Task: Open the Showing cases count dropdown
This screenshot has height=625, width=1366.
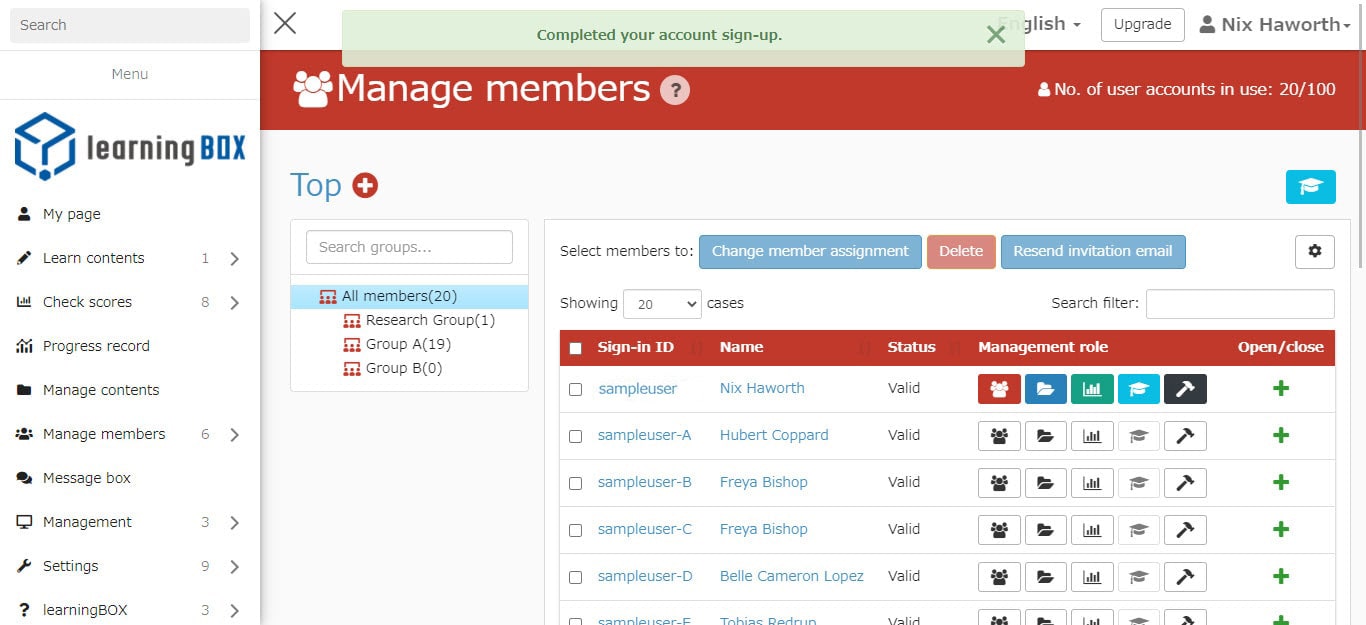Action: pyautogui.click(x=662, y=304)
